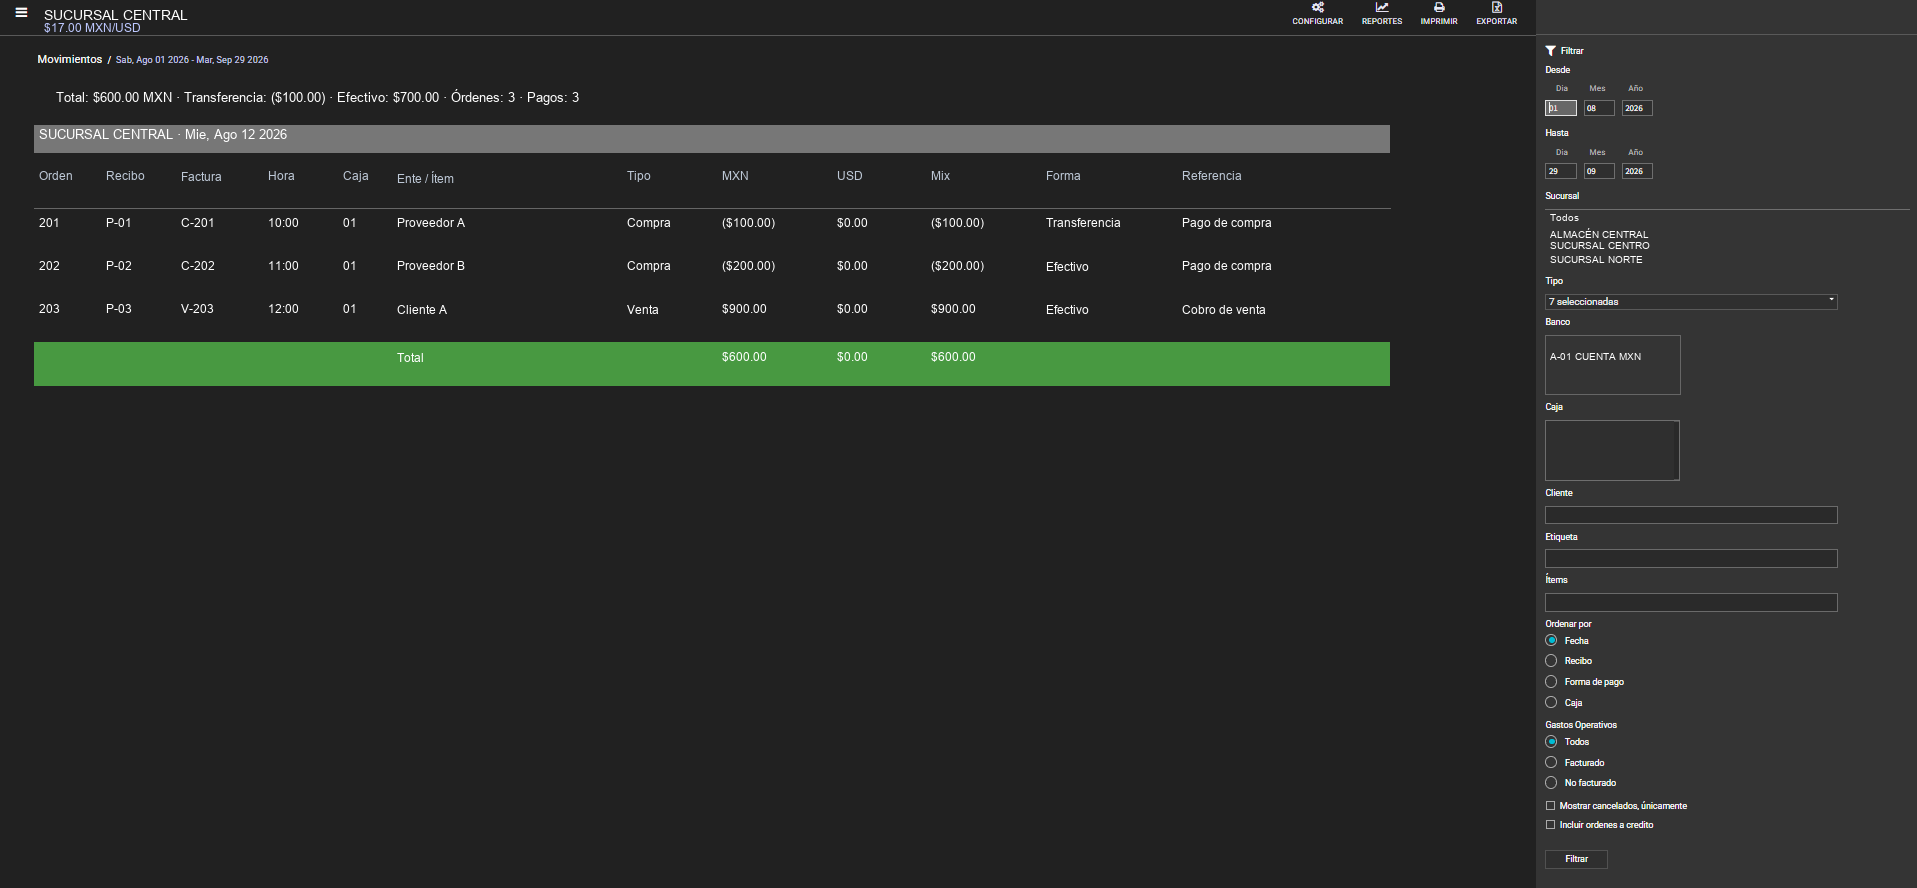1917x888 pixels.
Task: Select Forma de pago sort option
Action: 1551,682
